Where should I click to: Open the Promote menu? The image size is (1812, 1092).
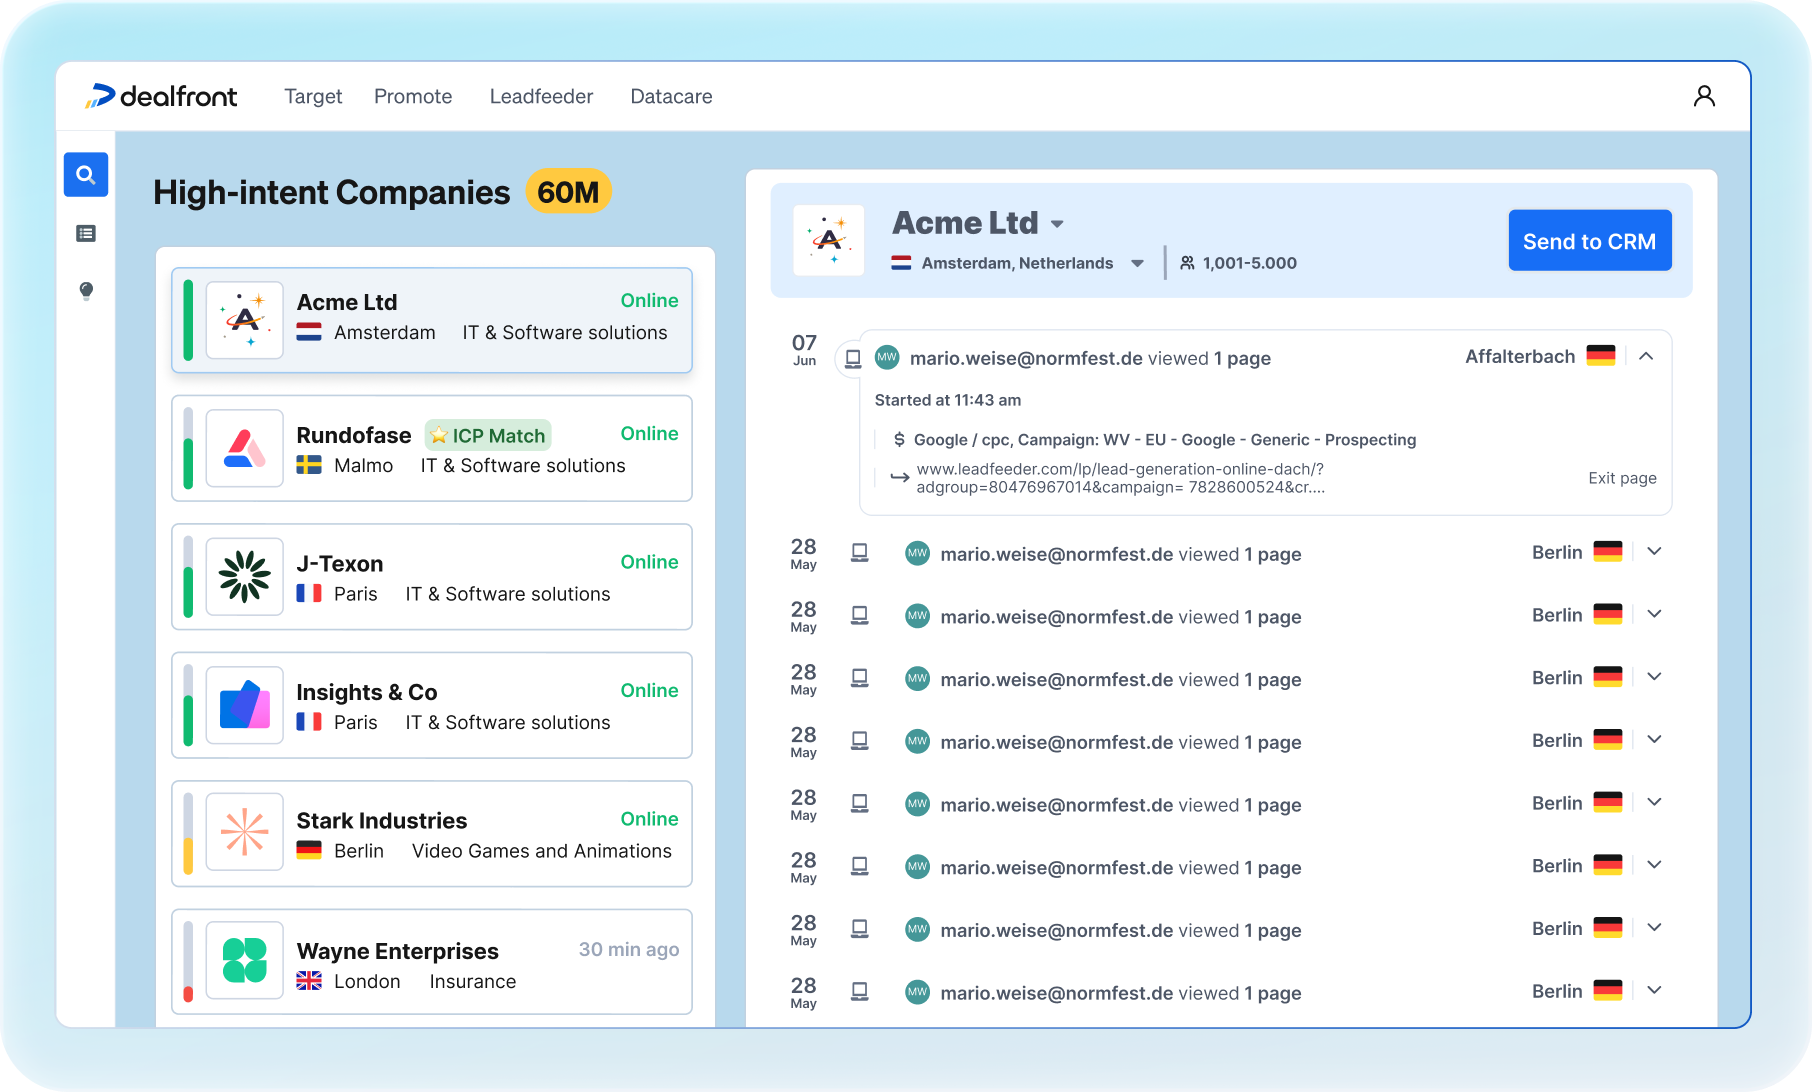(413, 96)
